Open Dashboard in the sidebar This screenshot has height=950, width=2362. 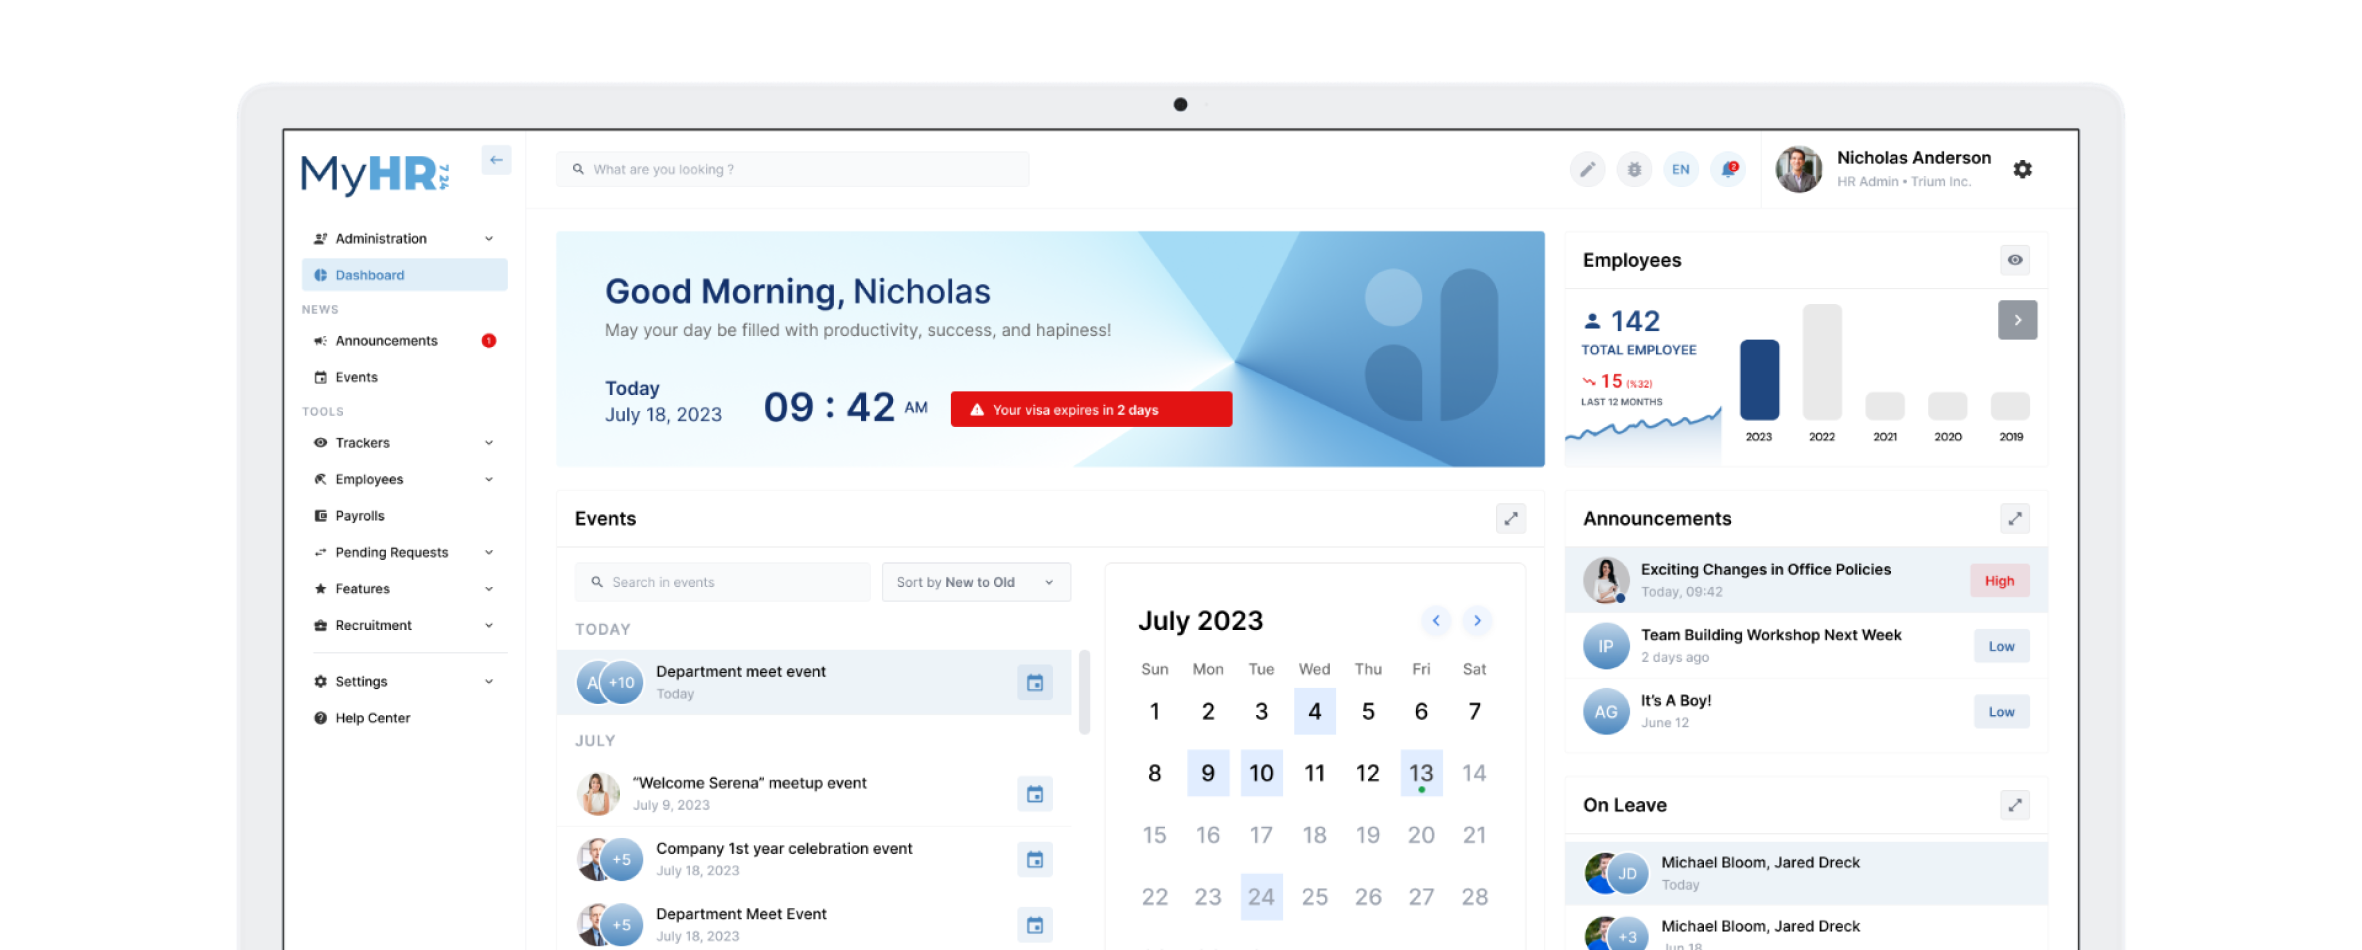click(x=404, y=275)
